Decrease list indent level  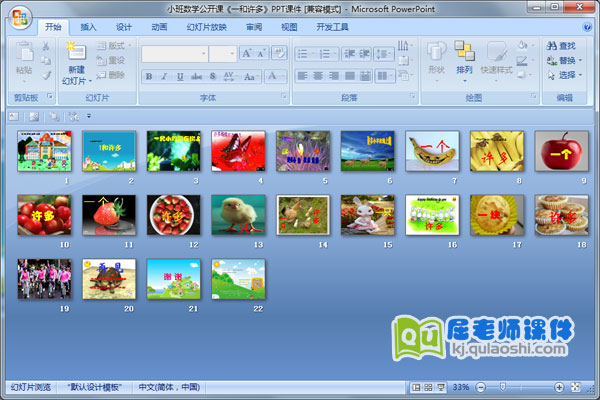349,54
